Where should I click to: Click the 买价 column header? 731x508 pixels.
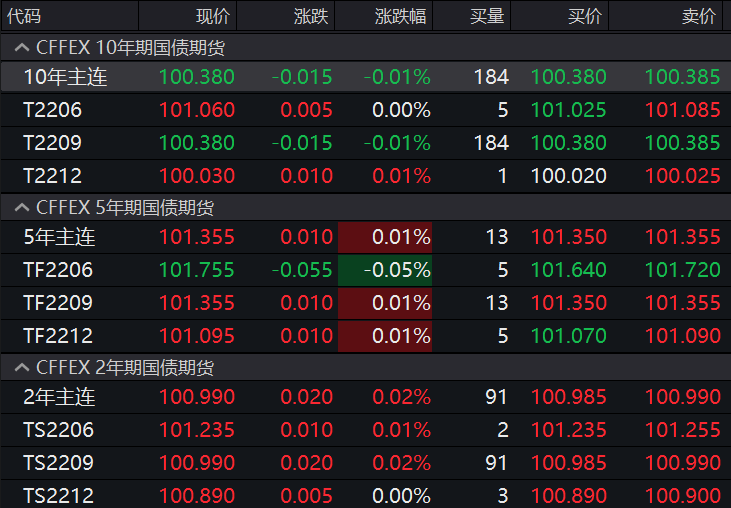tap(585, 16)
